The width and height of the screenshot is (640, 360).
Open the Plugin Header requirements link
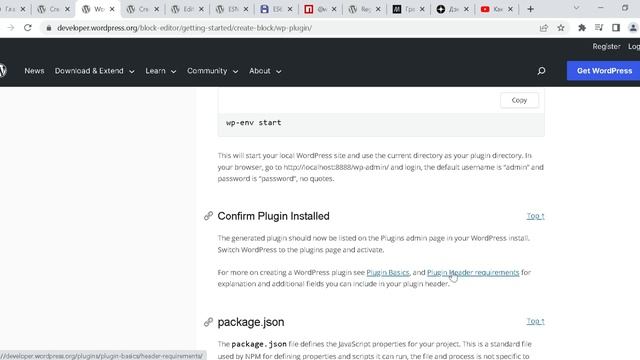473,272
